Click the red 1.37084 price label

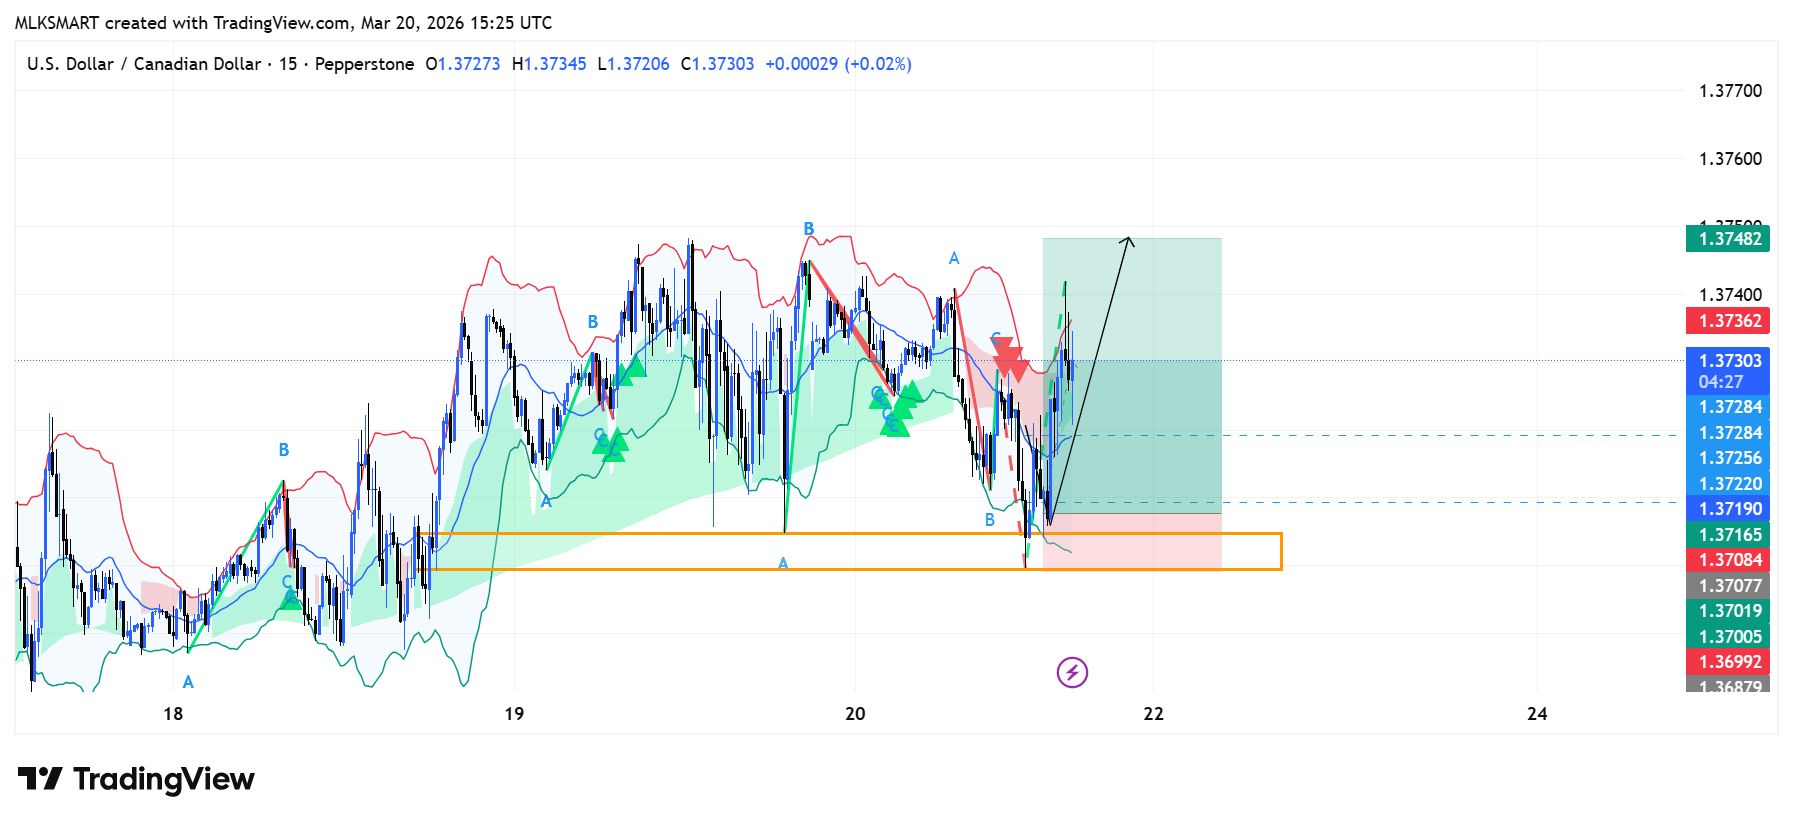(1729, 560)
